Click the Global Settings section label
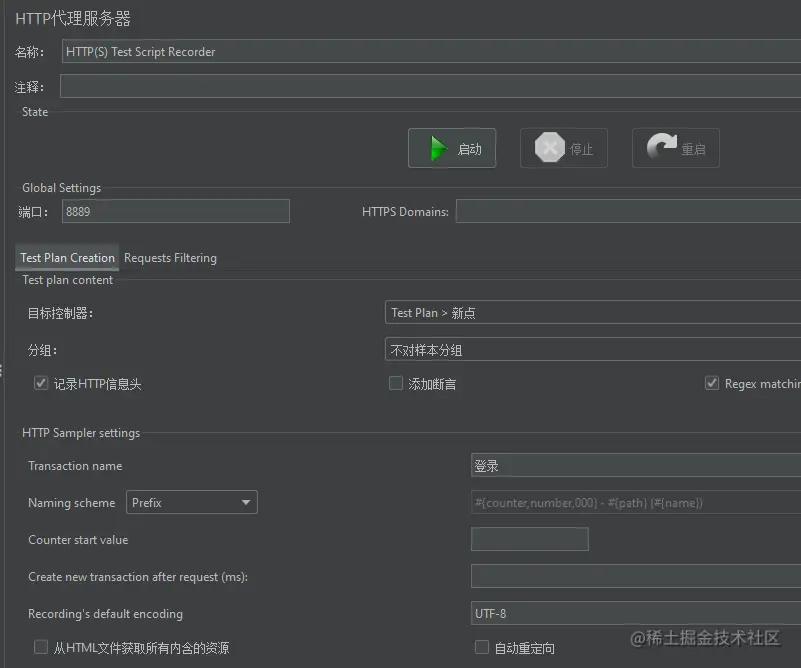Viewport: 801px width, 668px height. 61,188
